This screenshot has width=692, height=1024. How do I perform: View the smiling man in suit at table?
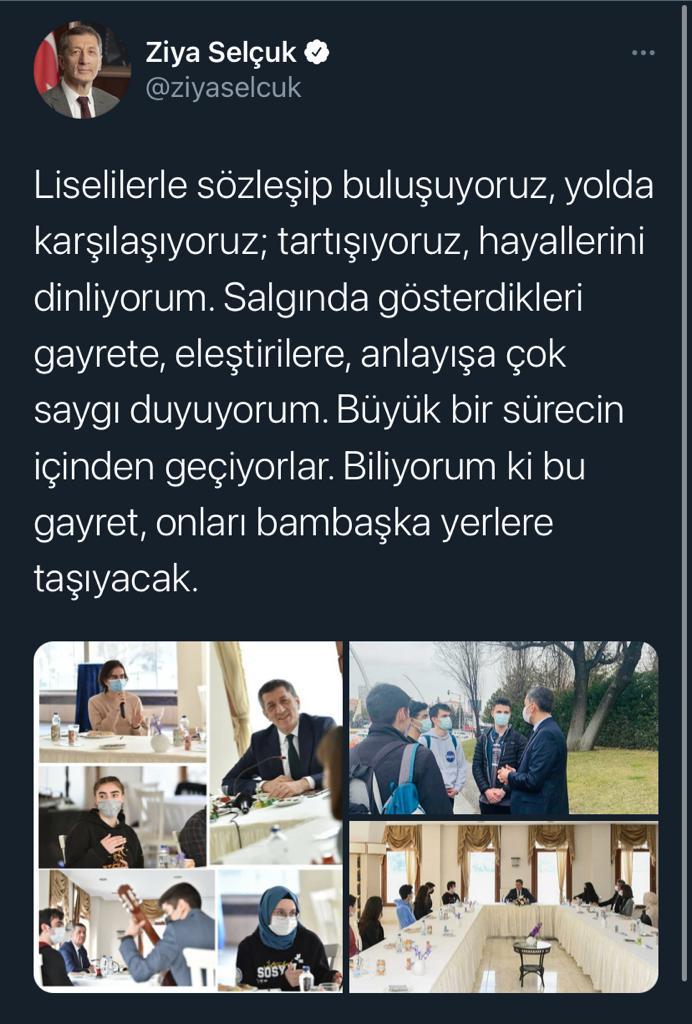click(275, 754)
